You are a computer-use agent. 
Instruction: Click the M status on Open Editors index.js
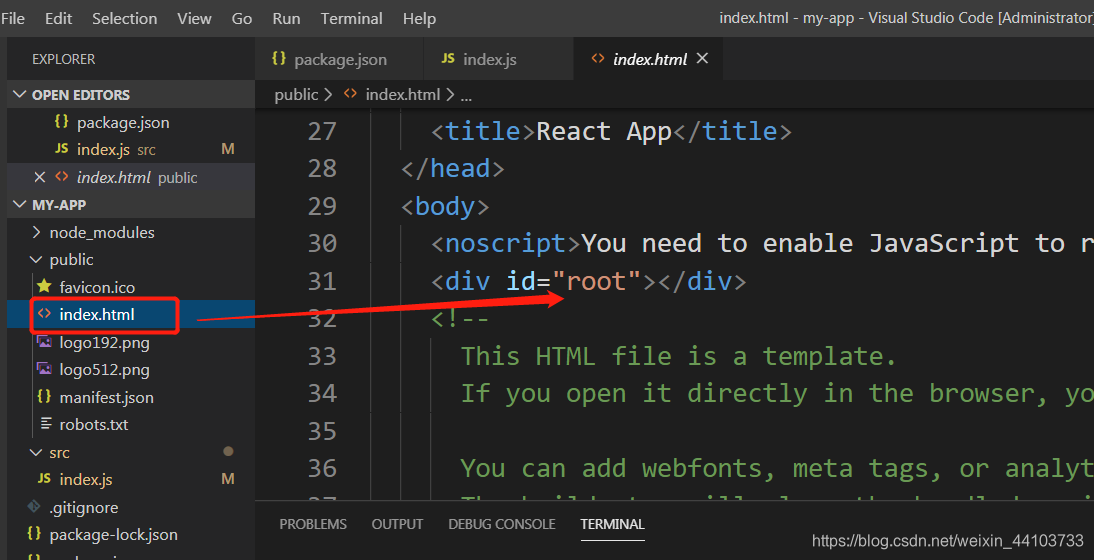tap(227, 149)
